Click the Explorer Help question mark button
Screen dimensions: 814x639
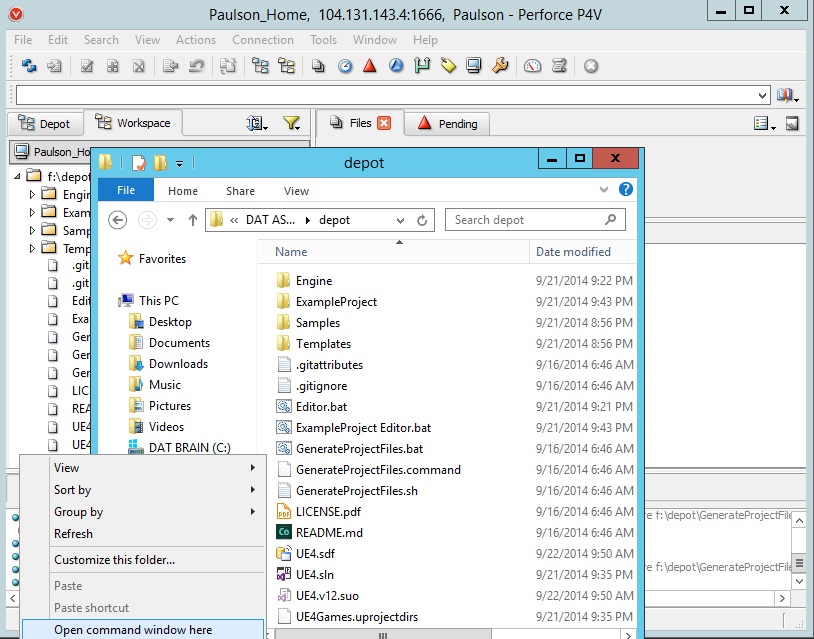coord(625,190)
